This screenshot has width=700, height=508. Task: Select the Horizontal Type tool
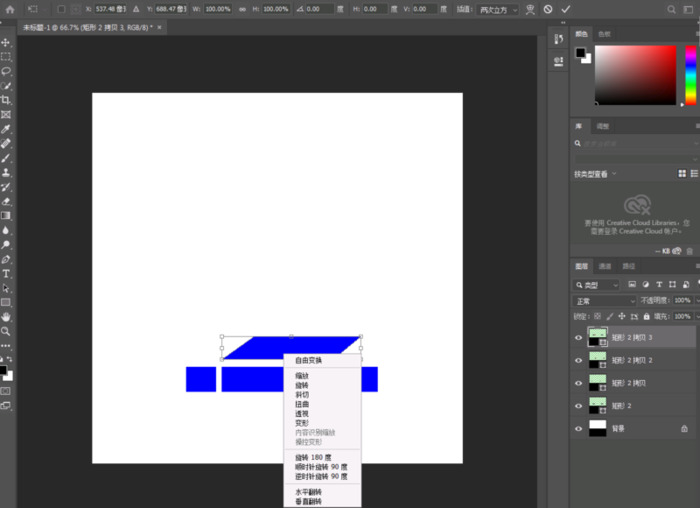coord(6,273)
